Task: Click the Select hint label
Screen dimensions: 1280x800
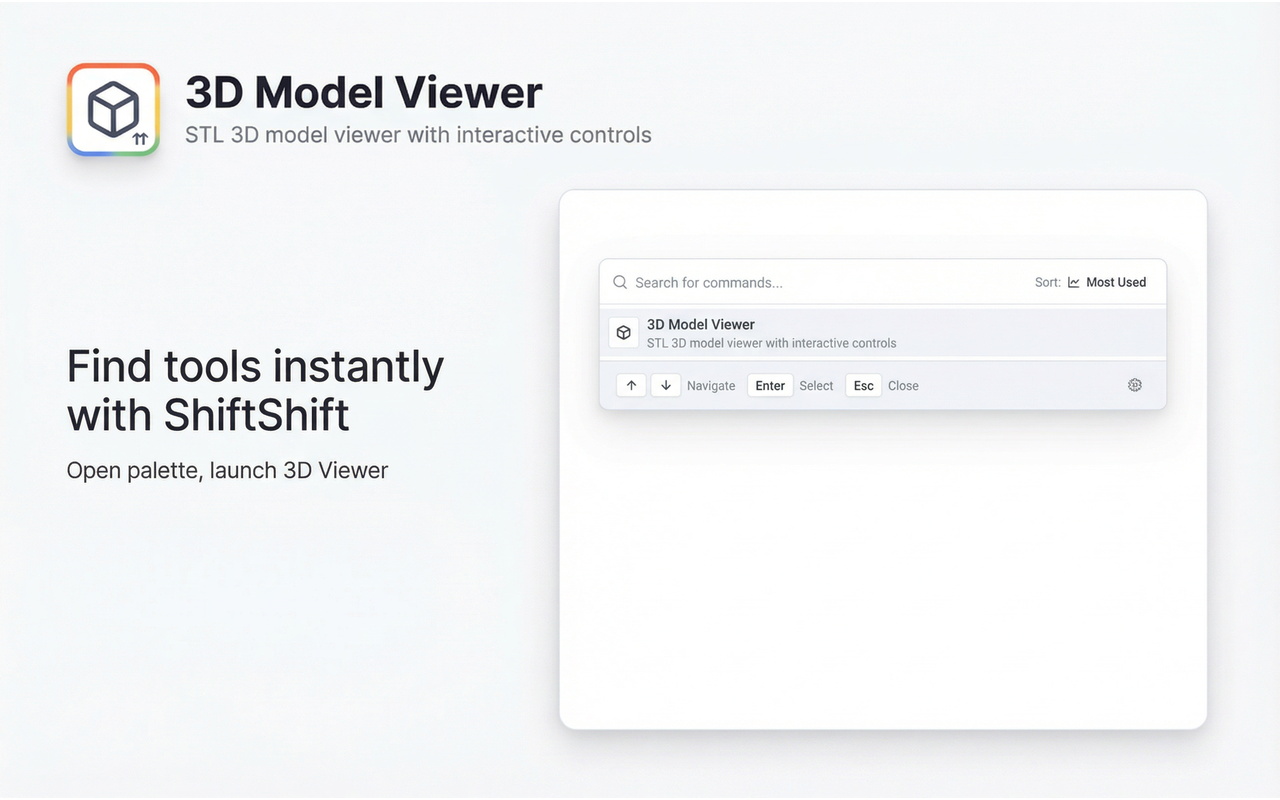Action: pyautogui.click(x=816, y=386)
